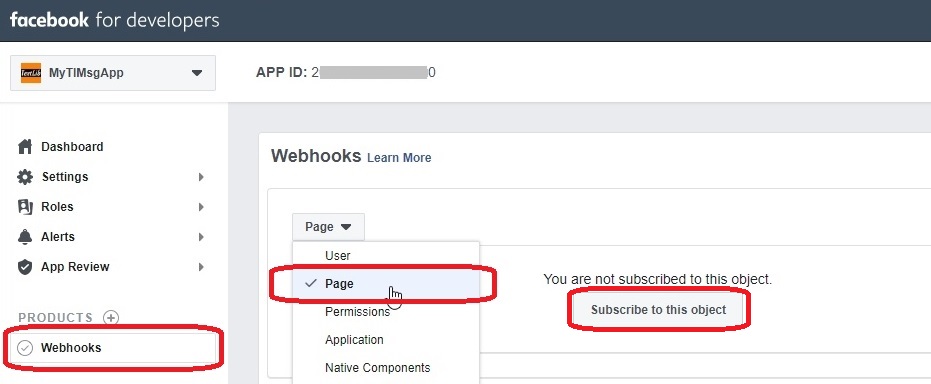This screenshot has height=384, width=931.
Task: Add a product with the plus icon
Action: (x=110, y=318)
